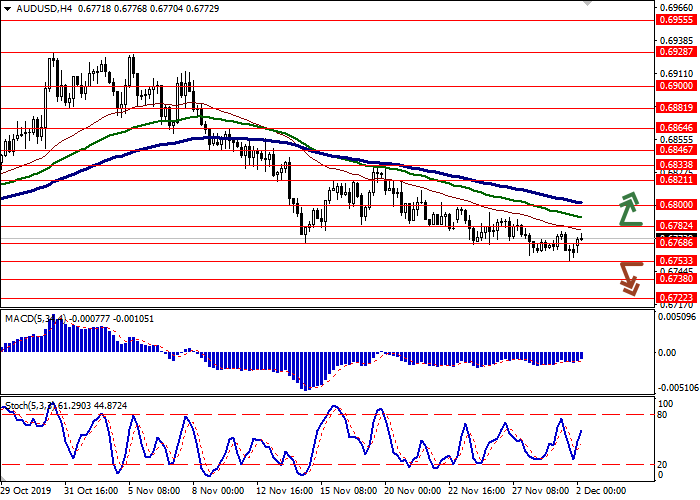Select the 0.69000 resistance level label

click(675, 86)
